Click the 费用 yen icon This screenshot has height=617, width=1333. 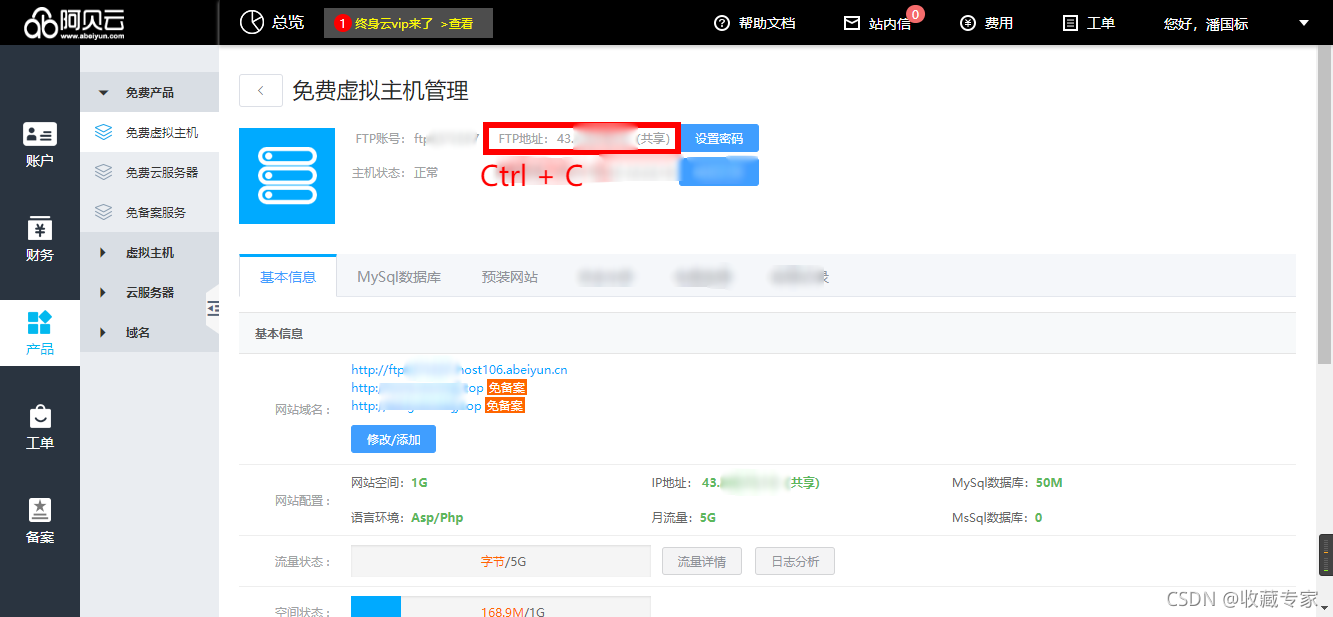pyautogui.click(x=967, y=23)
